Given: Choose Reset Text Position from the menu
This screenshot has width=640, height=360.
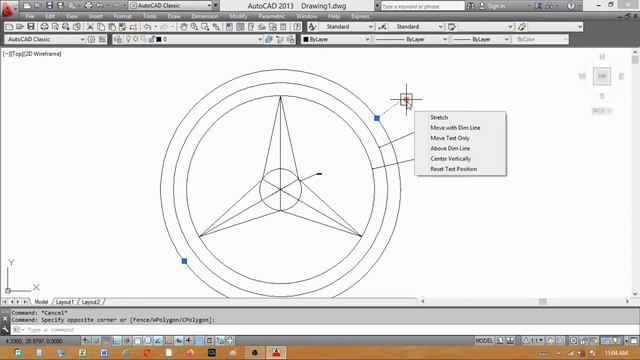Looking at the screenshot, I should point(453,169).
